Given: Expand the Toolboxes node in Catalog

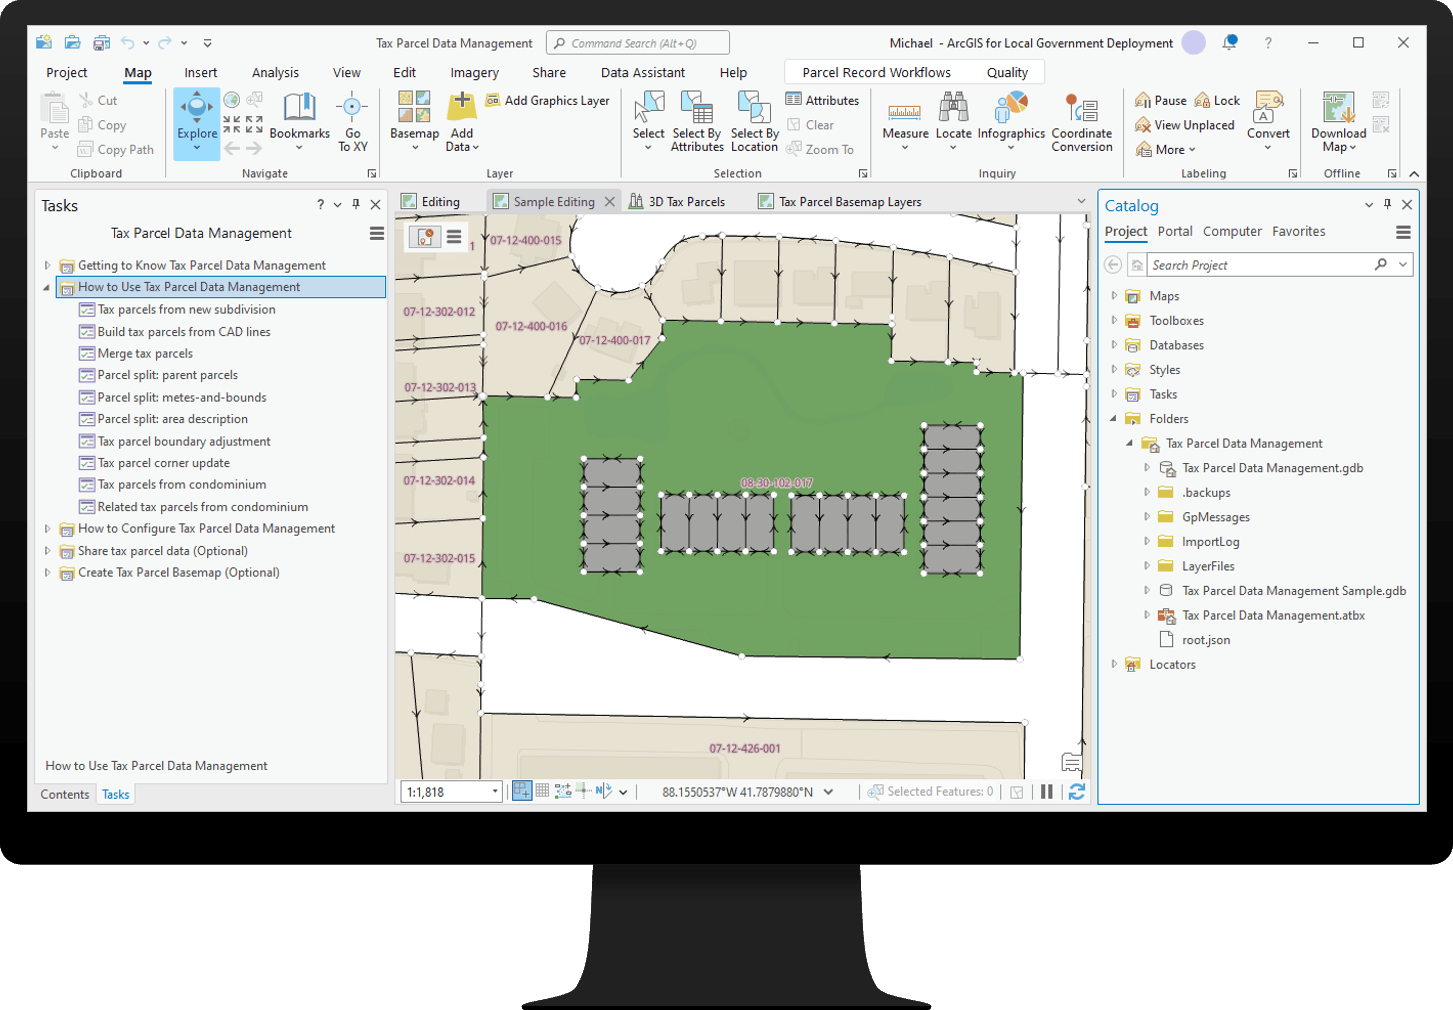Looking at the screenshot, I should pyautogui.click(x=1114, y=321).
